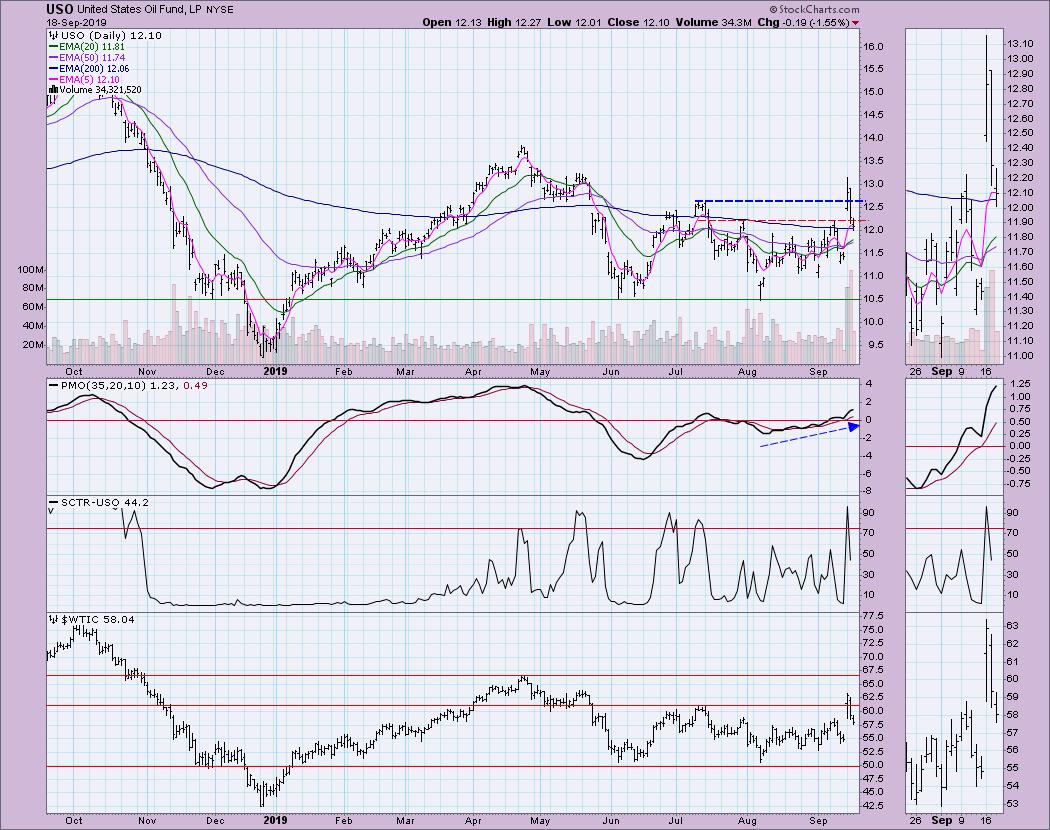Screen dimensions: 1050x830
Task: Click the Chg -0.19 (-1.55%) value
Action: (804, 22)
